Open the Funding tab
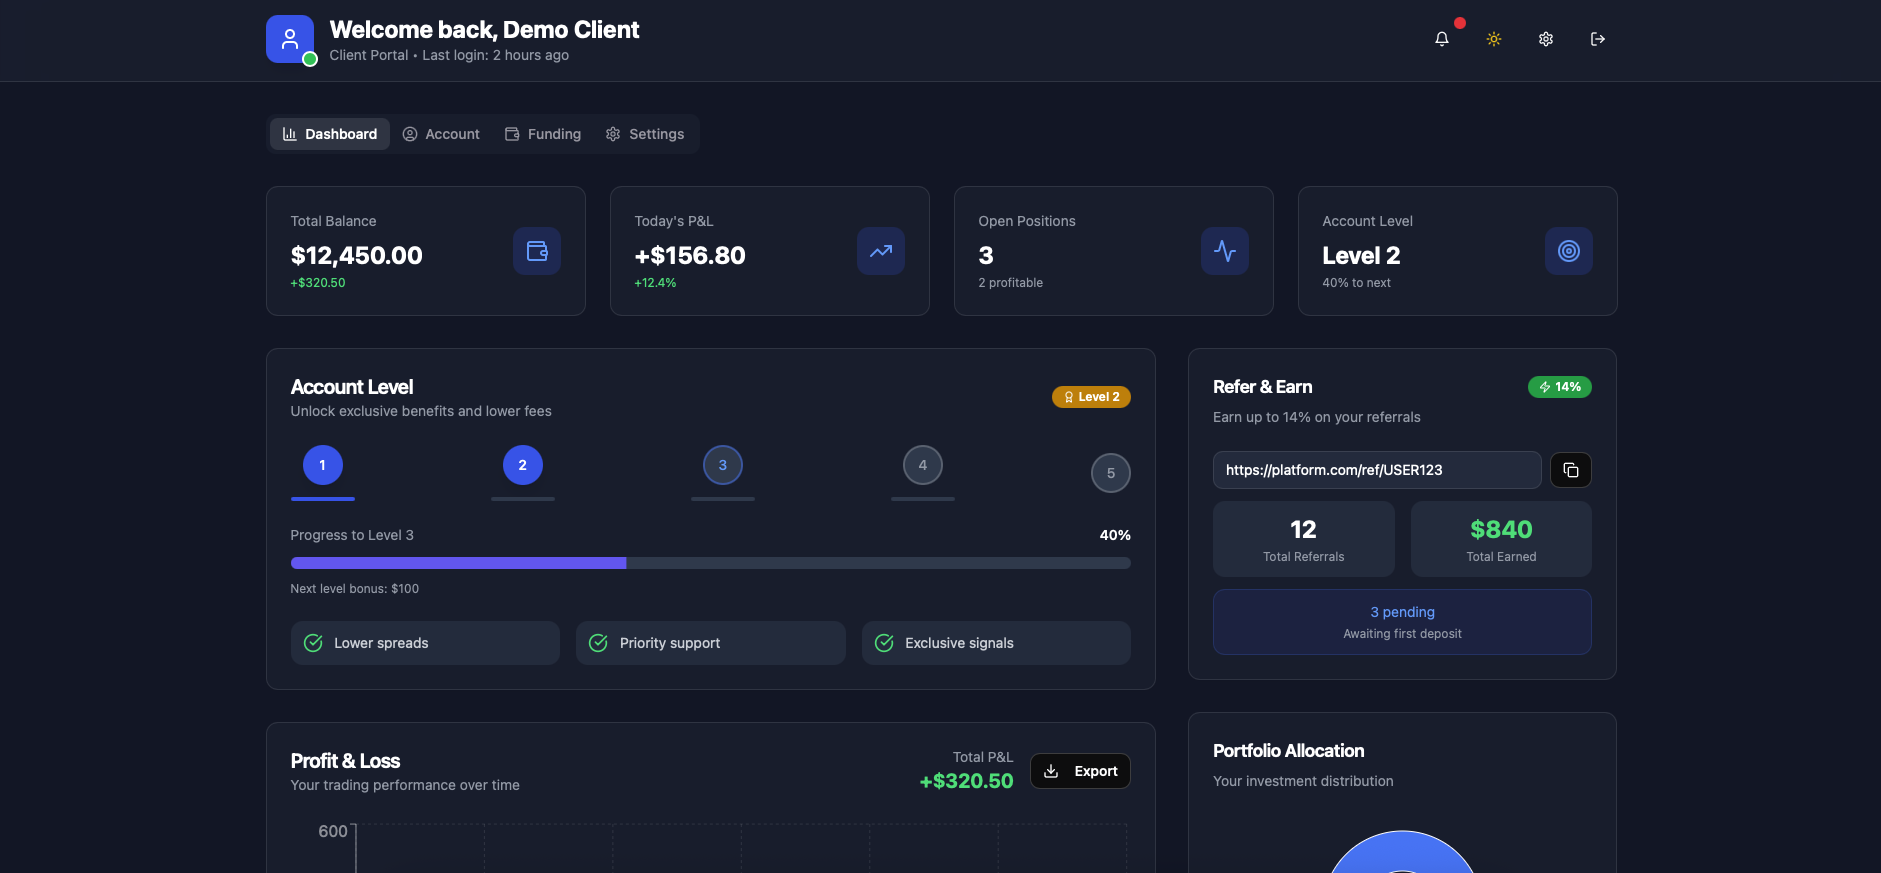 coord(543,134)
